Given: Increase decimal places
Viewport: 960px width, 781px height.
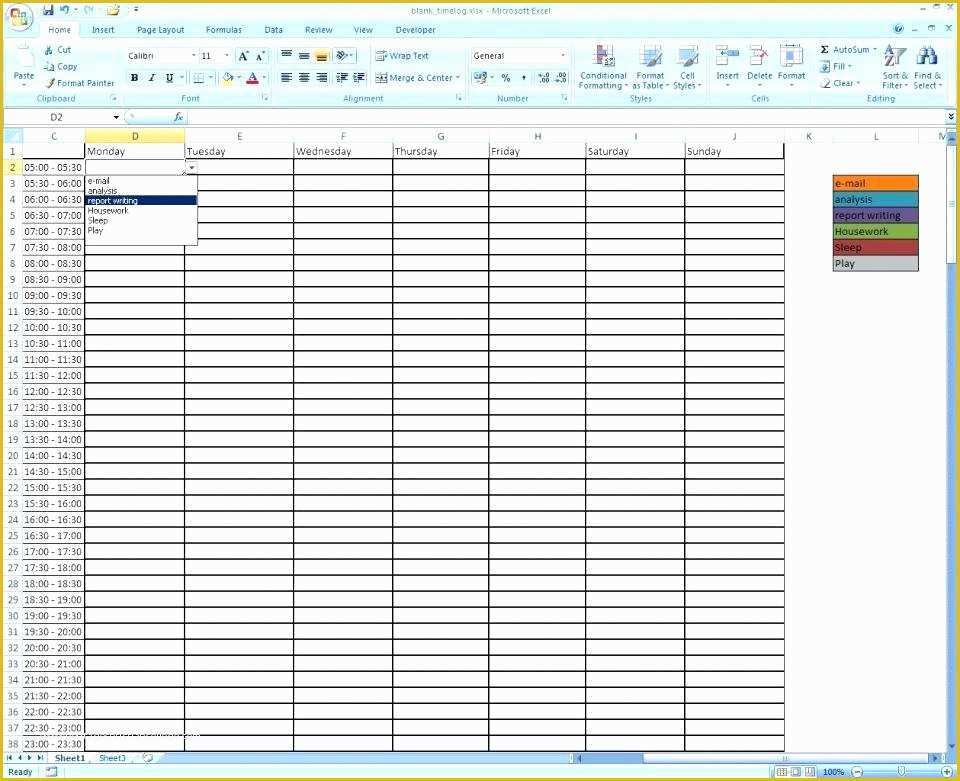Looking at the screenshot, I should [544, 78].
